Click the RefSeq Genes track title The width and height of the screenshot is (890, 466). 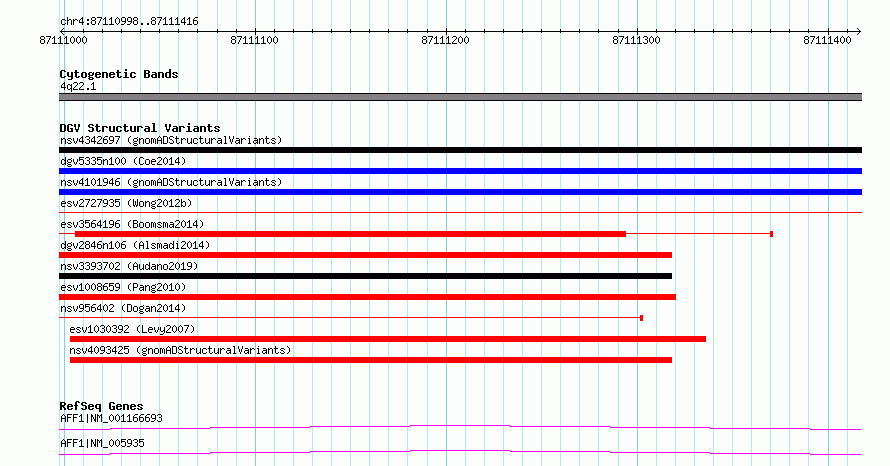101,406
